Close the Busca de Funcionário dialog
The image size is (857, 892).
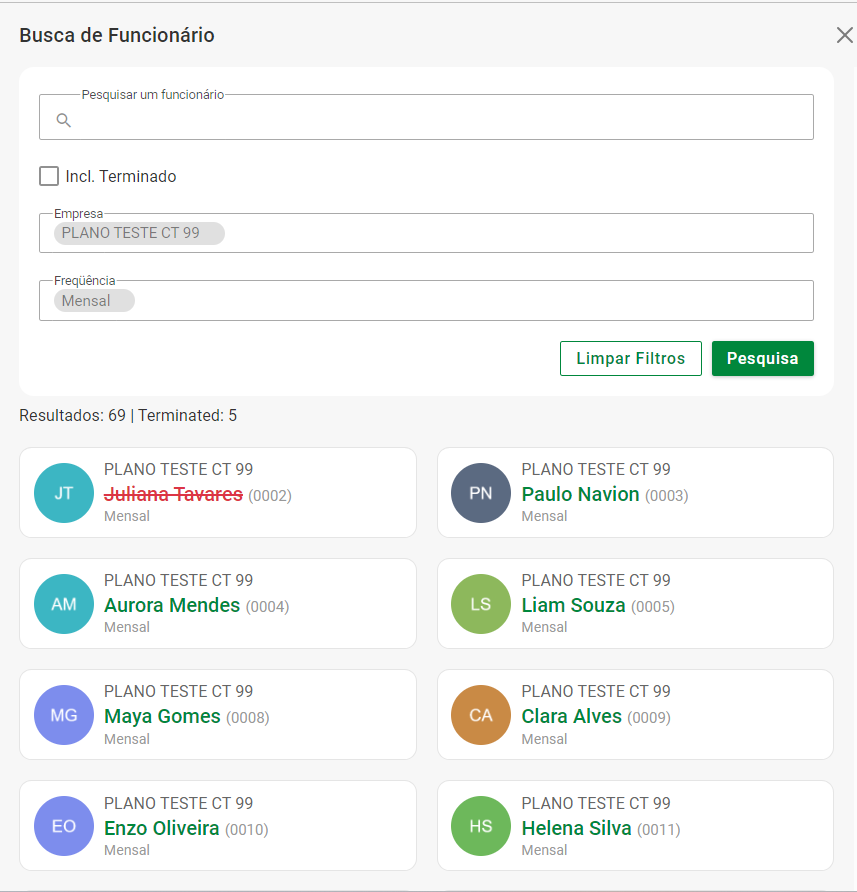(844, 36)
